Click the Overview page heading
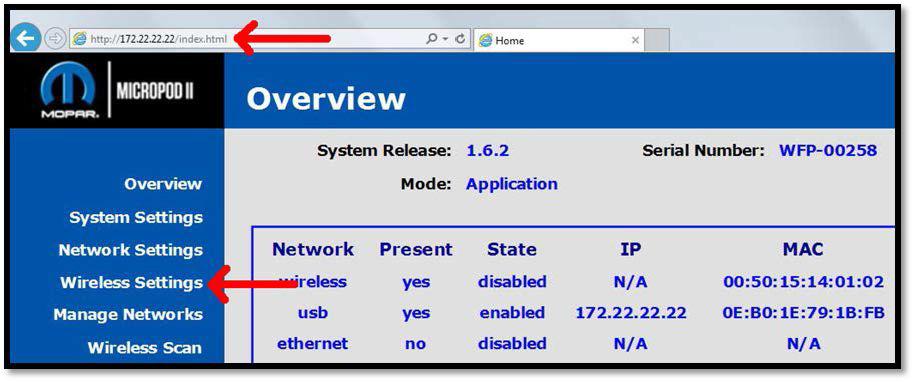Image resolution: width=914 pixels, height=382 pixels. coord(326,99)
